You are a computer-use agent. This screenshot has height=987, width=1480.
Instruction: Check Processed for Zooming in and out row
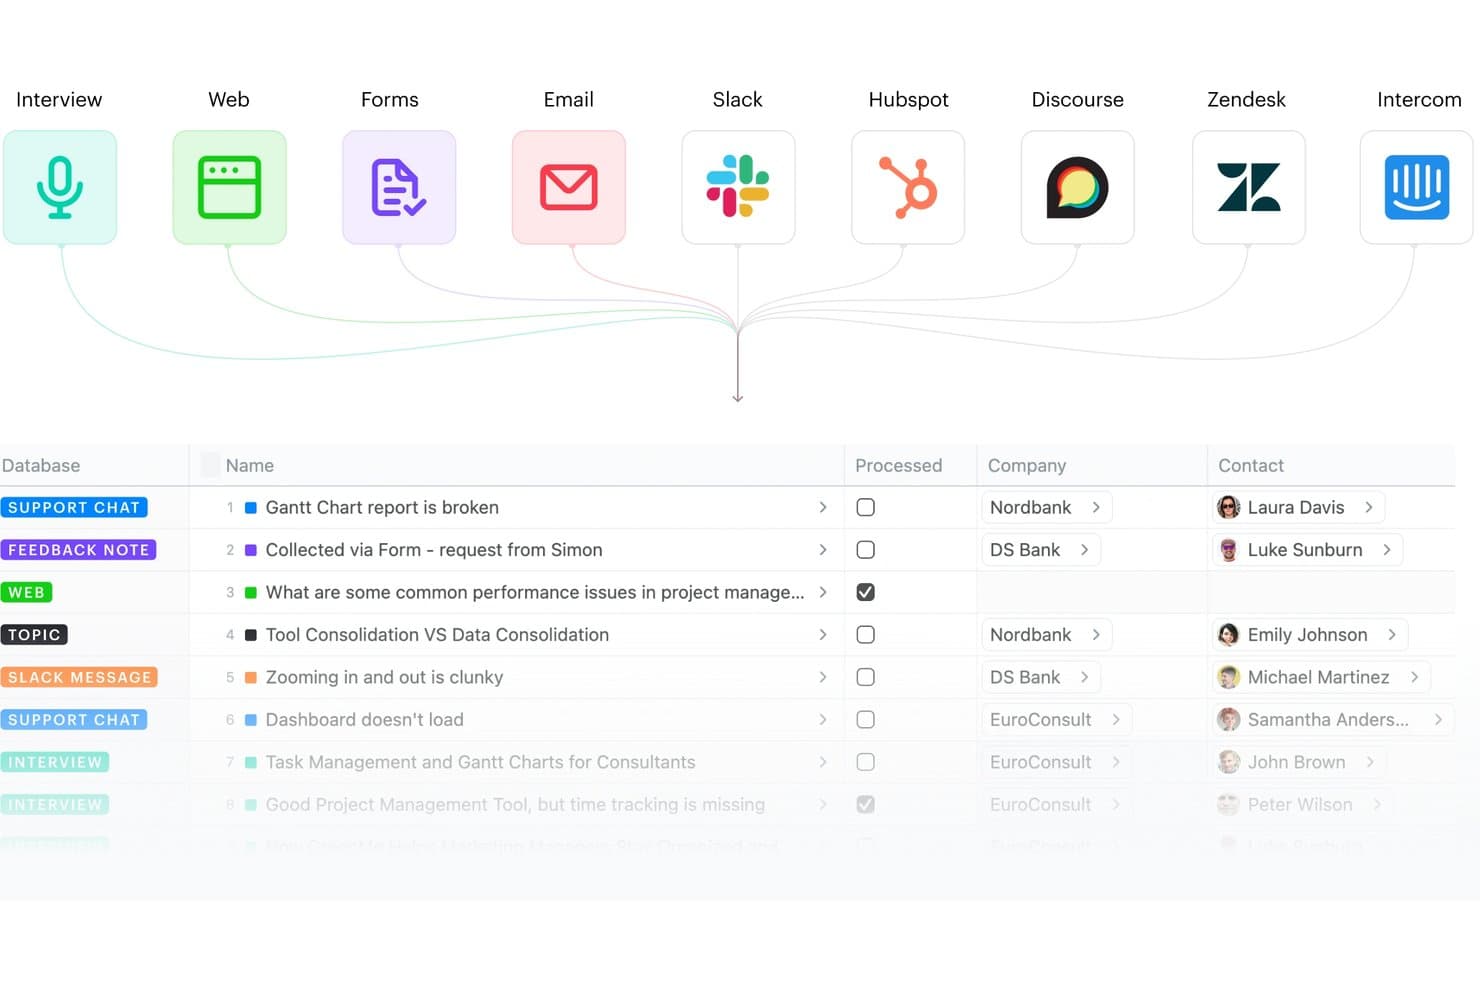(x=866, y=677)
